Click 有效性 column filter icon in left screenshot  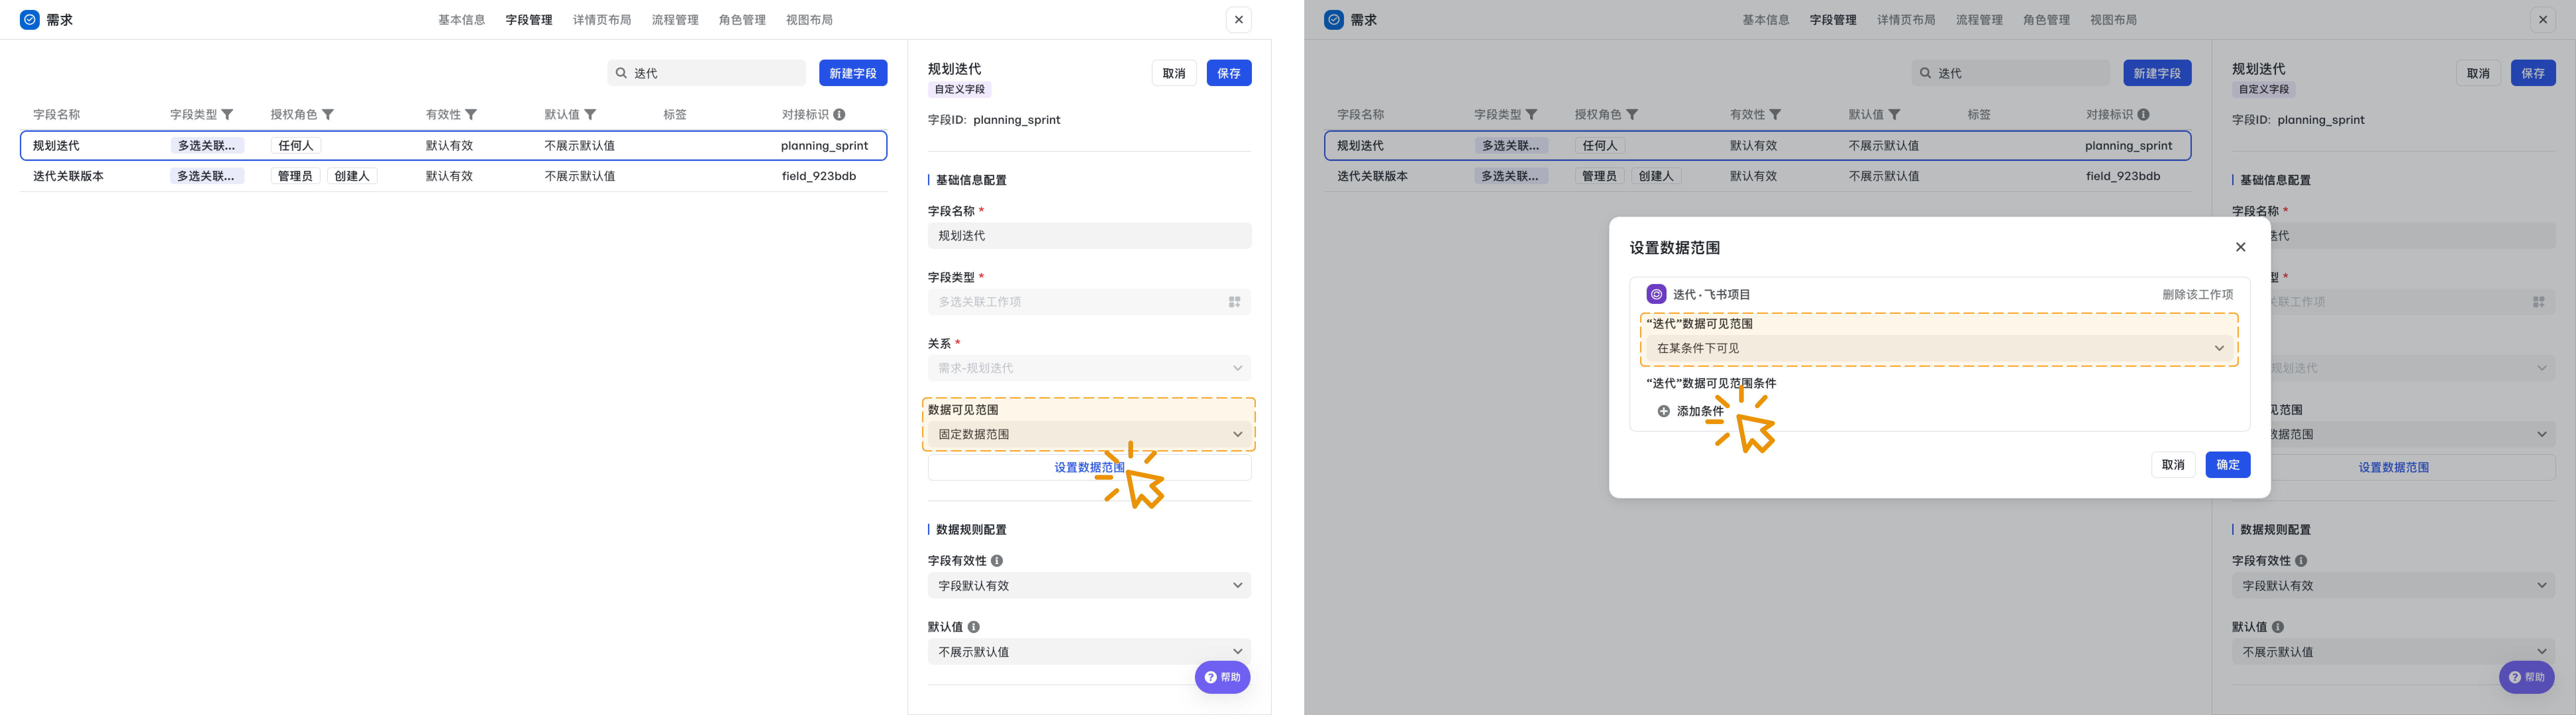point(471,115)
